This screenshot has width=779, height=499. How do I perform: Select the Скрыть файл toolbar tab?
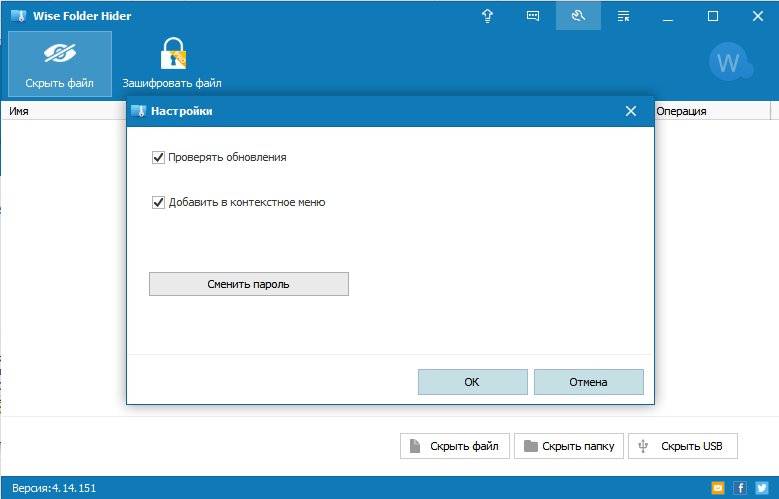[x=60, y=64]
